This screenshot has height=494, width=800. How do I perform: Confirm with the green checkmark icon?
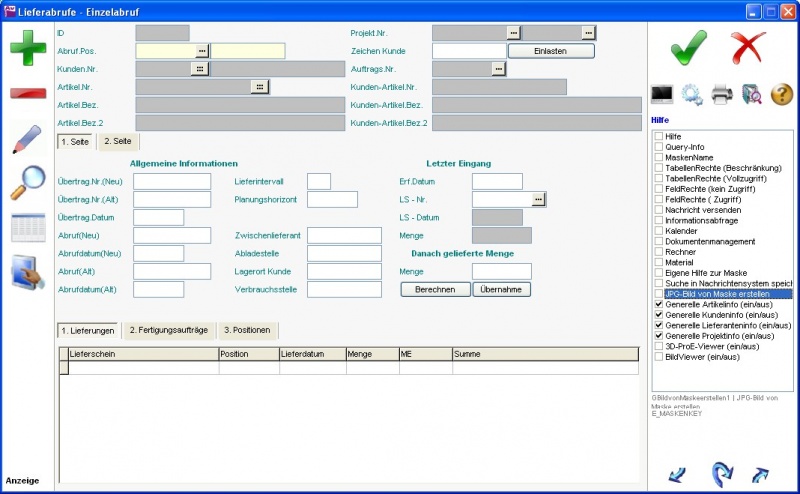[688, 47]
